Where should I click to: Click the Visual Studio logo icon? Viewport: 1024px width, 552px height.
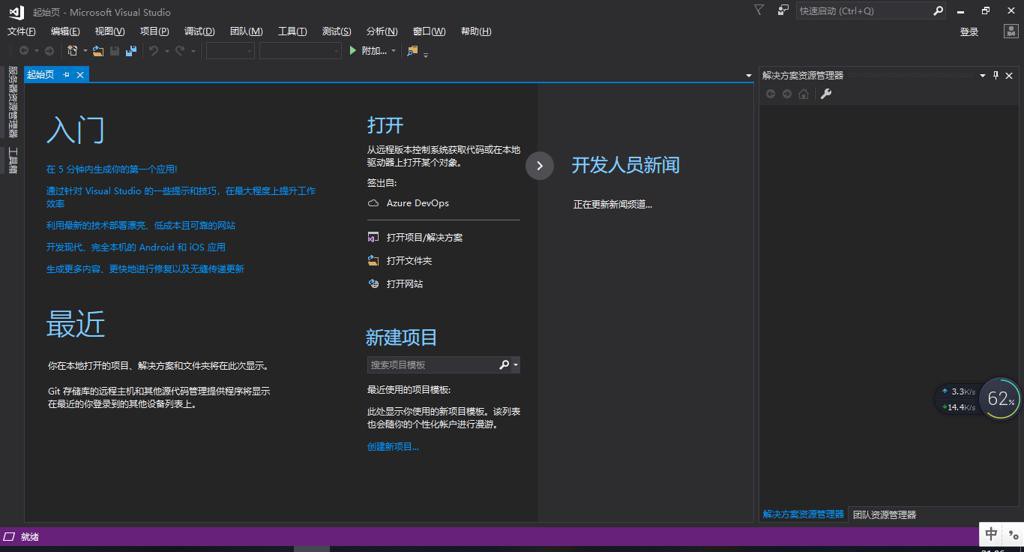(16, 12)
